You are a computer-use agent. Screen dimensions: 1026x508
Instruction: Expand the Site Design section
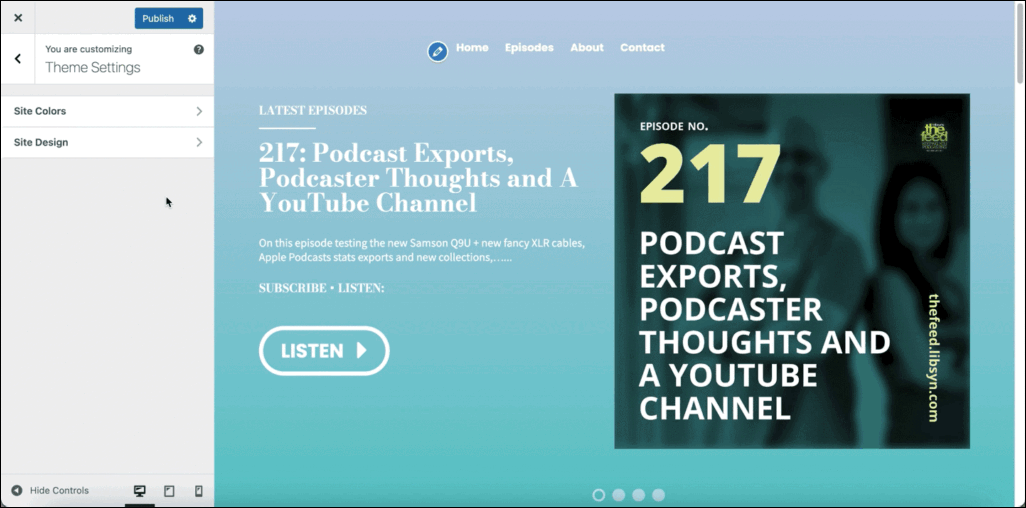(107, 142)
